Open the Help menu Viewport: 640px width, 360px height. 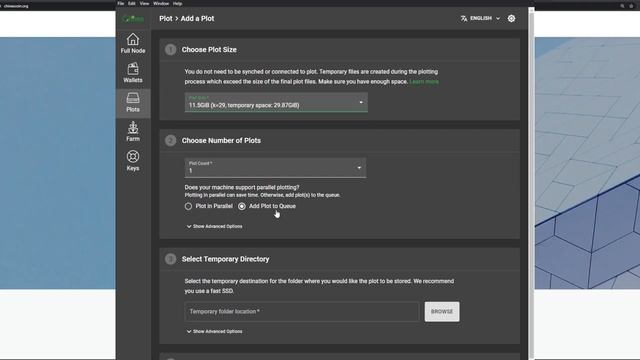(177, 3)
